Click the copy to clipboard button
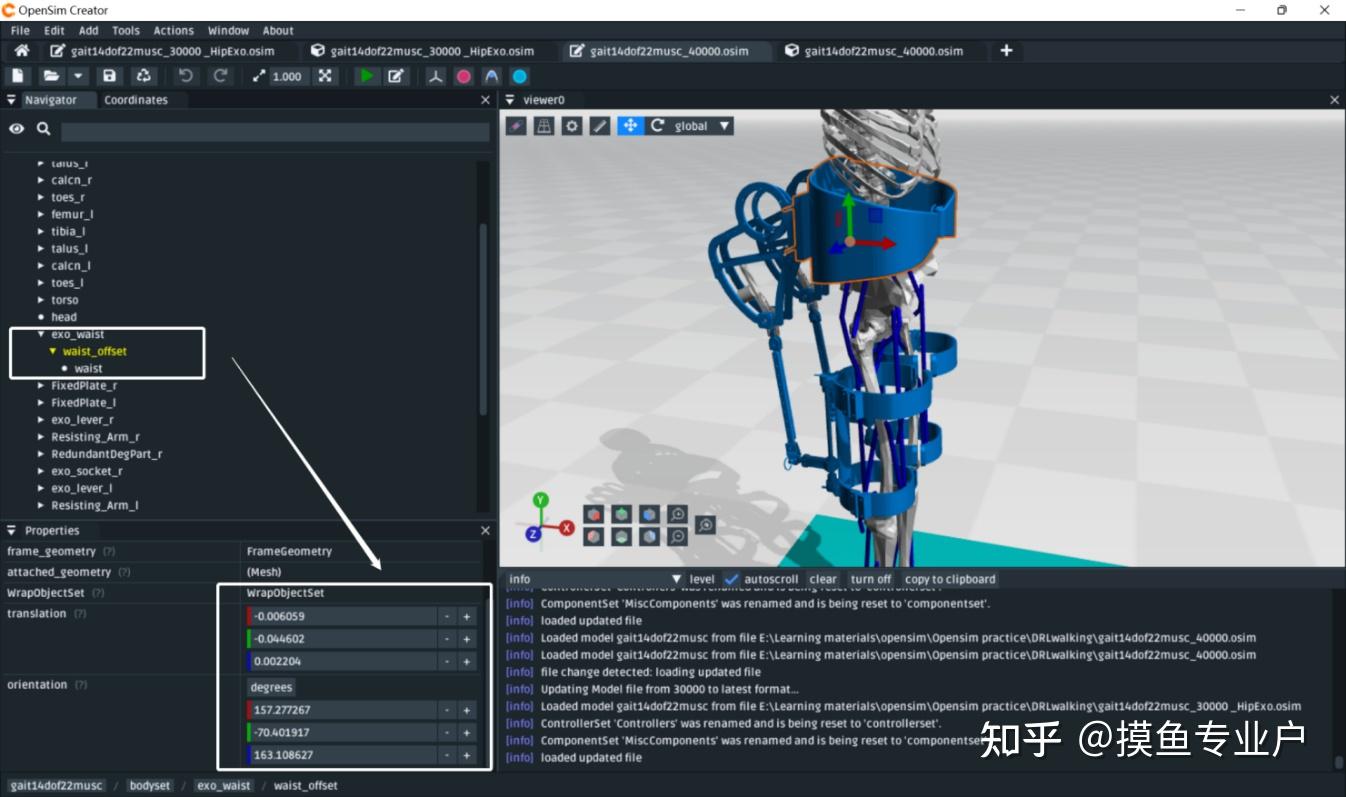The height and width of the screenshot is (797, 1346). coord(950,579)
